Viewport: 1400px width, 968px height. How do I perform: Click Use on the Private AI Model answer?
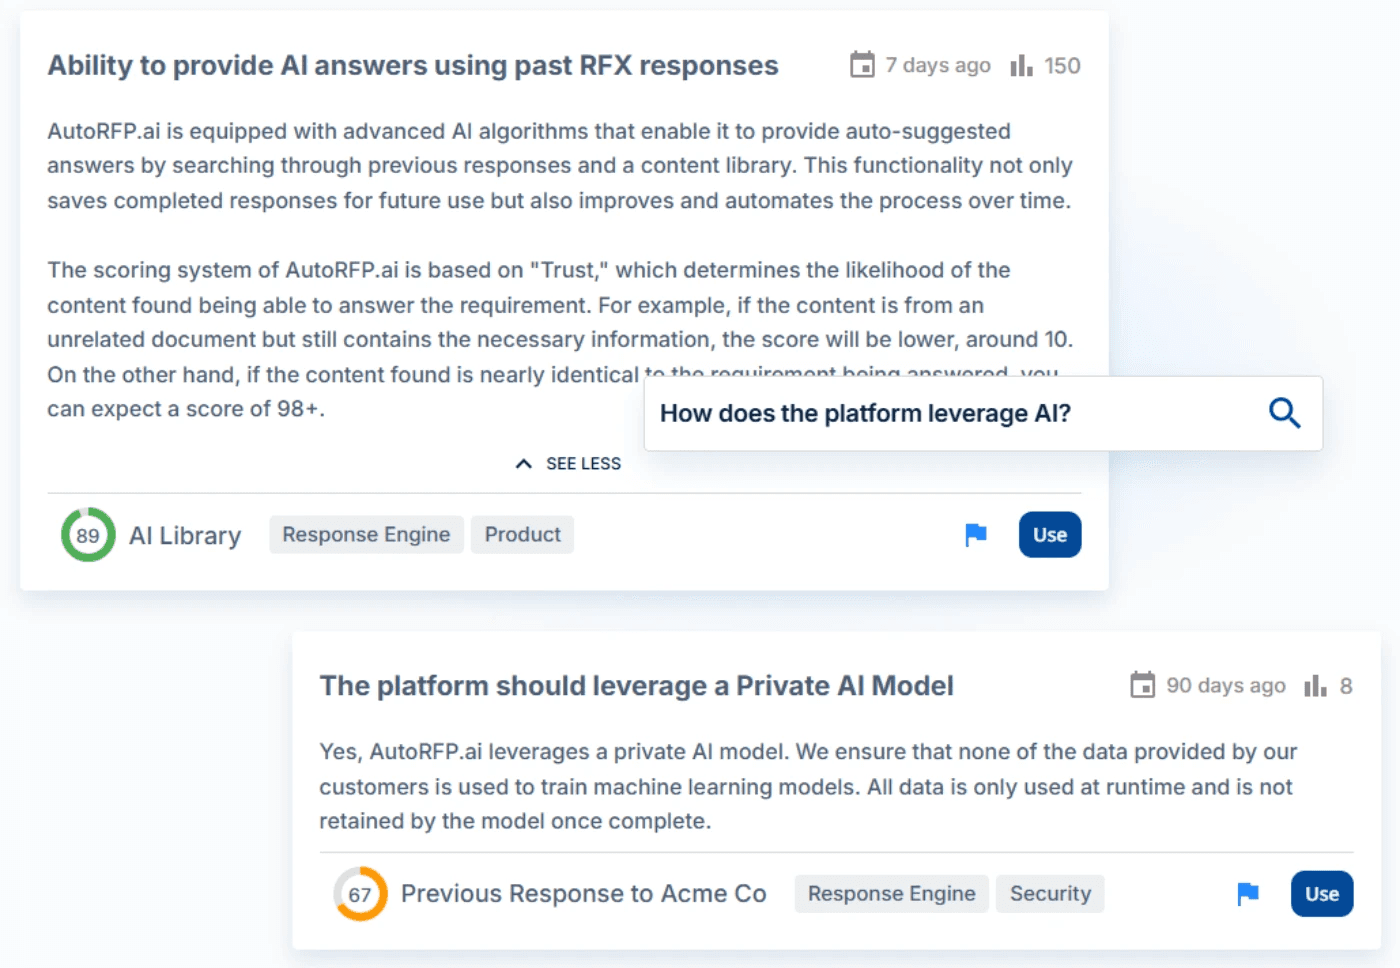click(1321, 894)
